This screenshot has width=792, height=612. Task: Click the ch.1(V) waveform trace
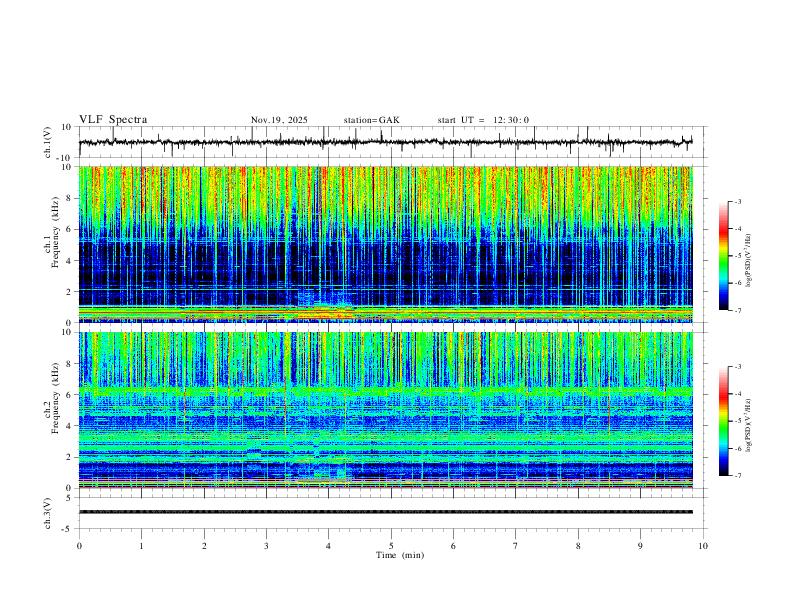386,142
